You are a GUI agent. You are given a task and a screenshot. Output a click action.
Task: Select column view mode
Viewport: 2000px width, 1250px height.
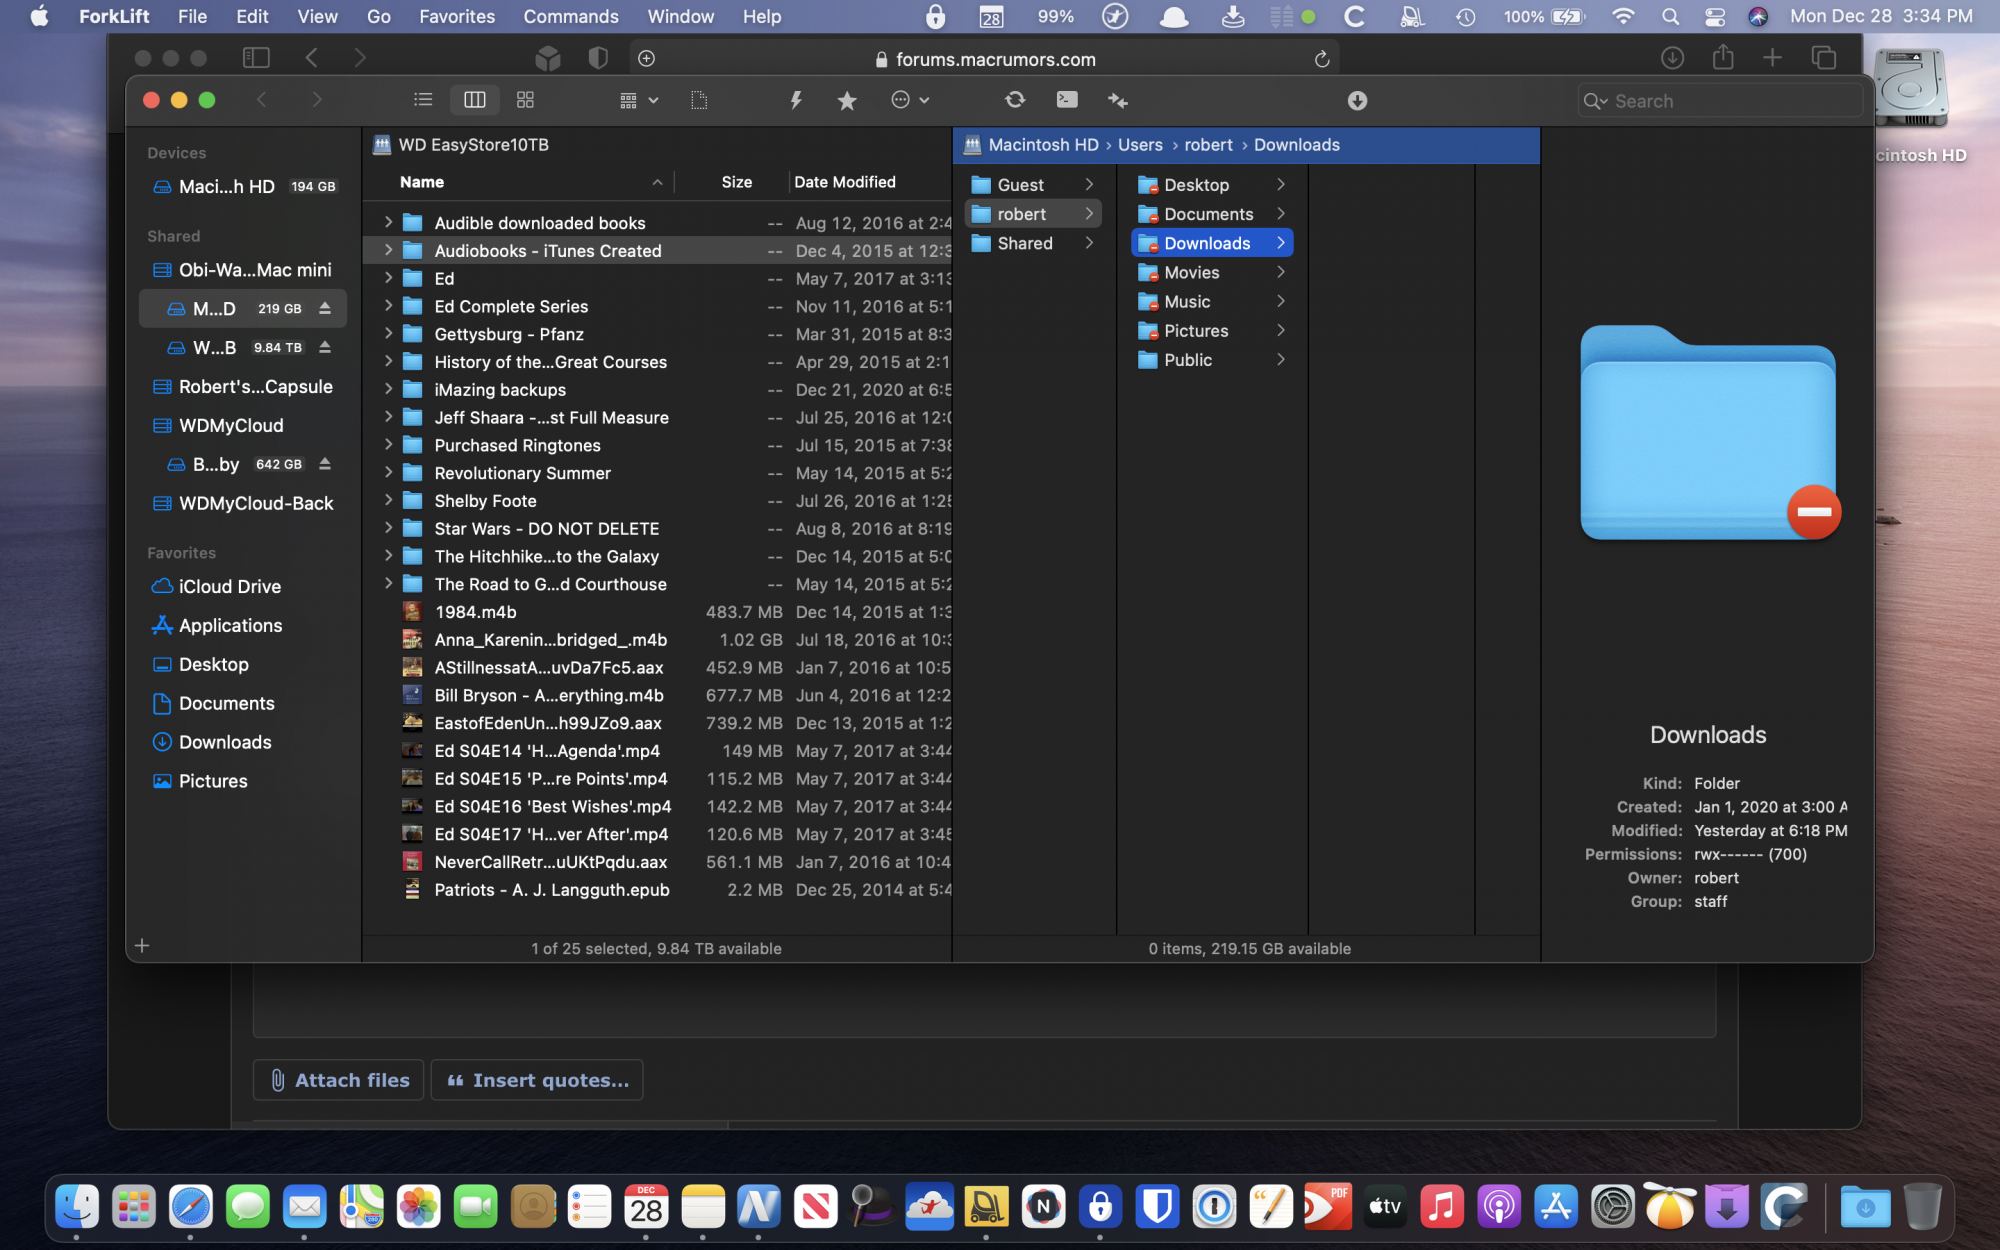coord(474,100)
